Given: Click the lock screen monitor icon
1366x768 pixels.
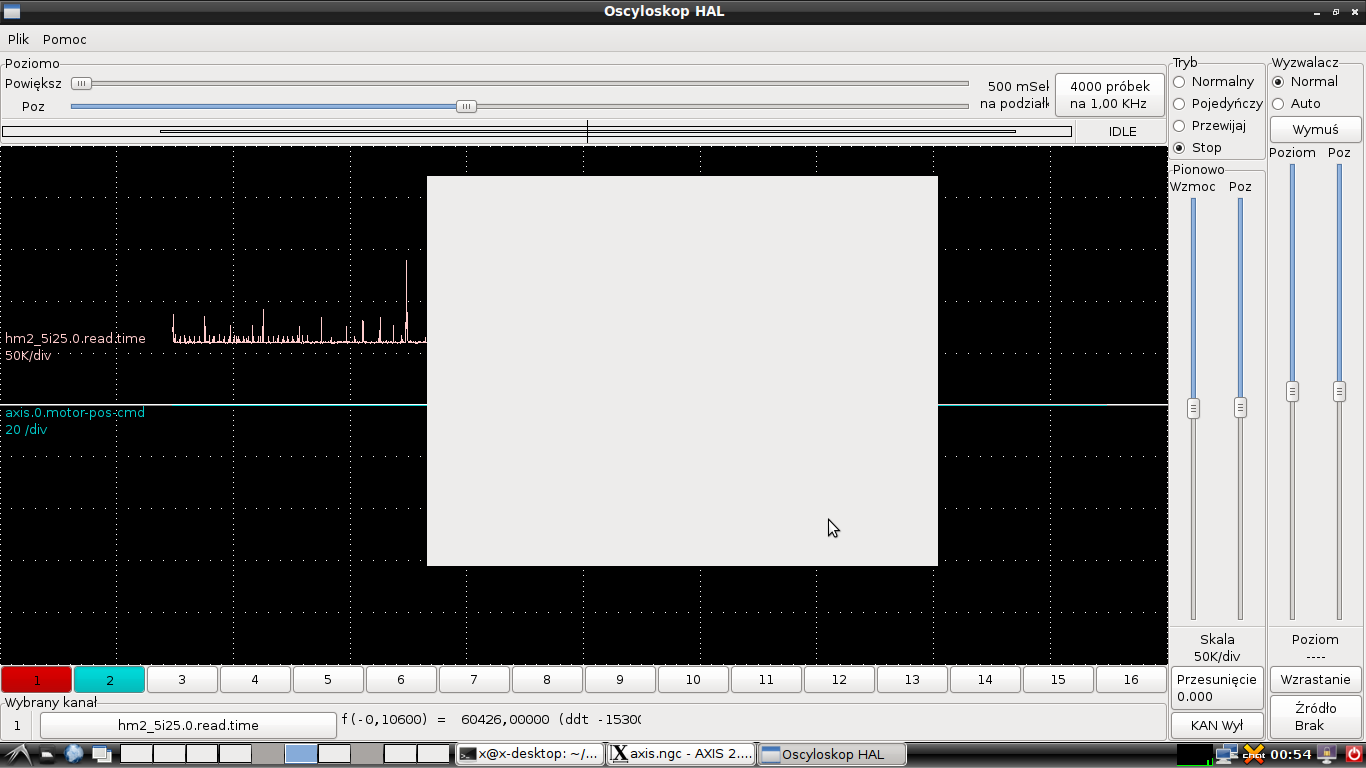Looking at the screenshot, I should pos(1328,754).
